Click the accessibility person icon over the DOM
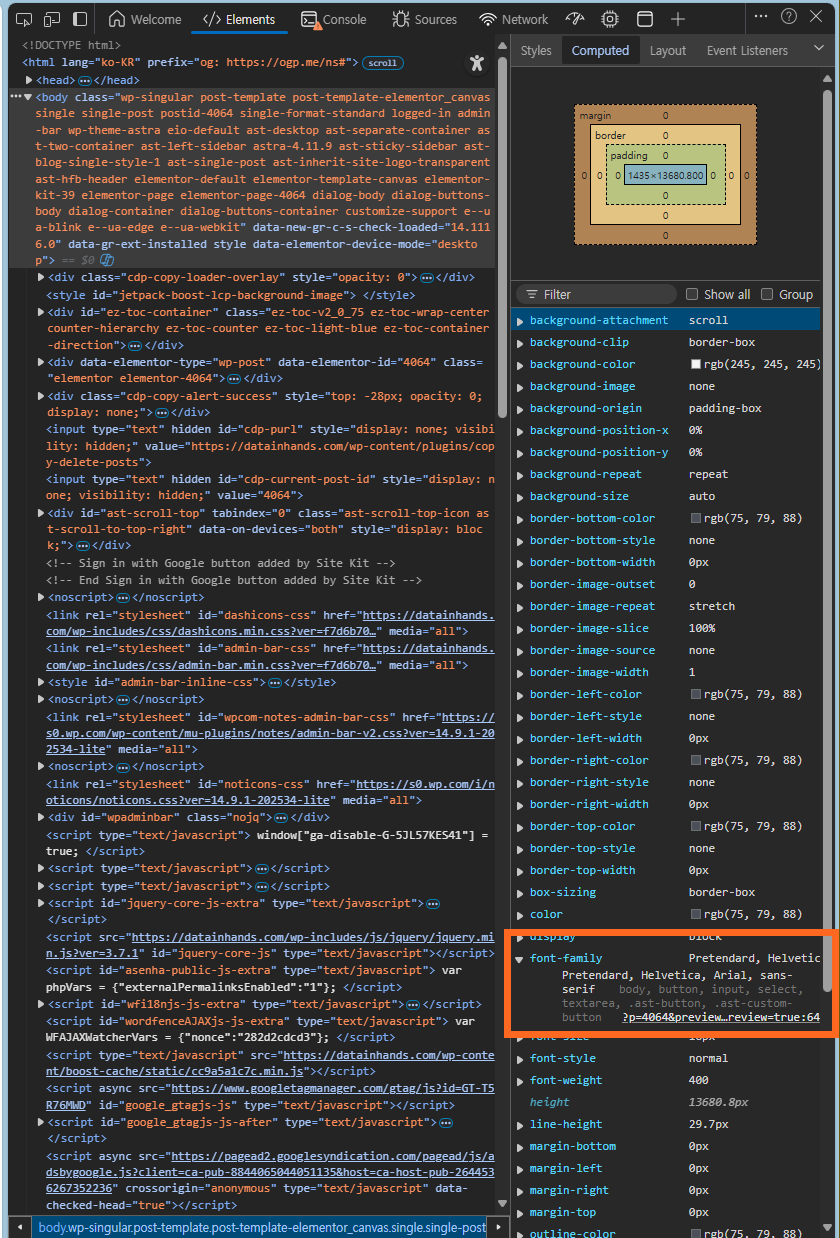 (477, 62)
